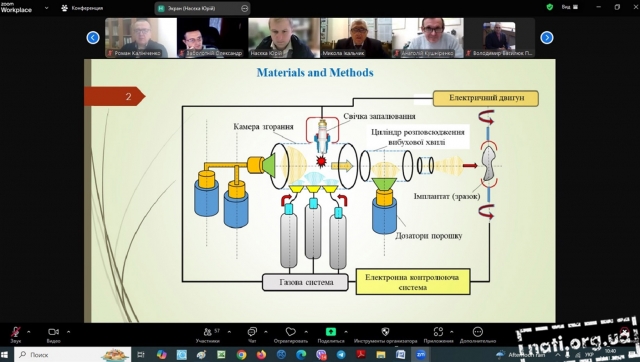The image size is (640, 362).
Task: Show next participant thumbnails with right arrow
Action: pyautogui.click(x=547, y=38)
